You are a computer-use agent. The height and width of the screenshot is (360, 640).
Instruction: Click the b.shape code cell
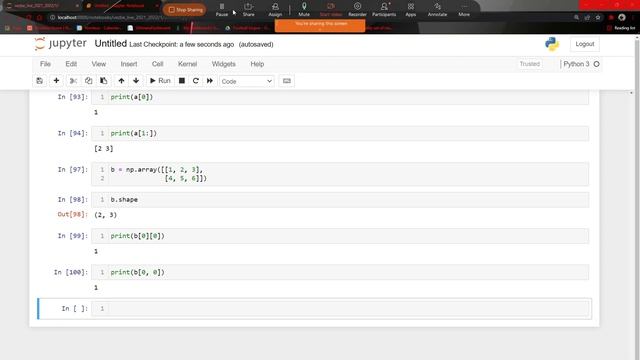[x=340, y=200]
